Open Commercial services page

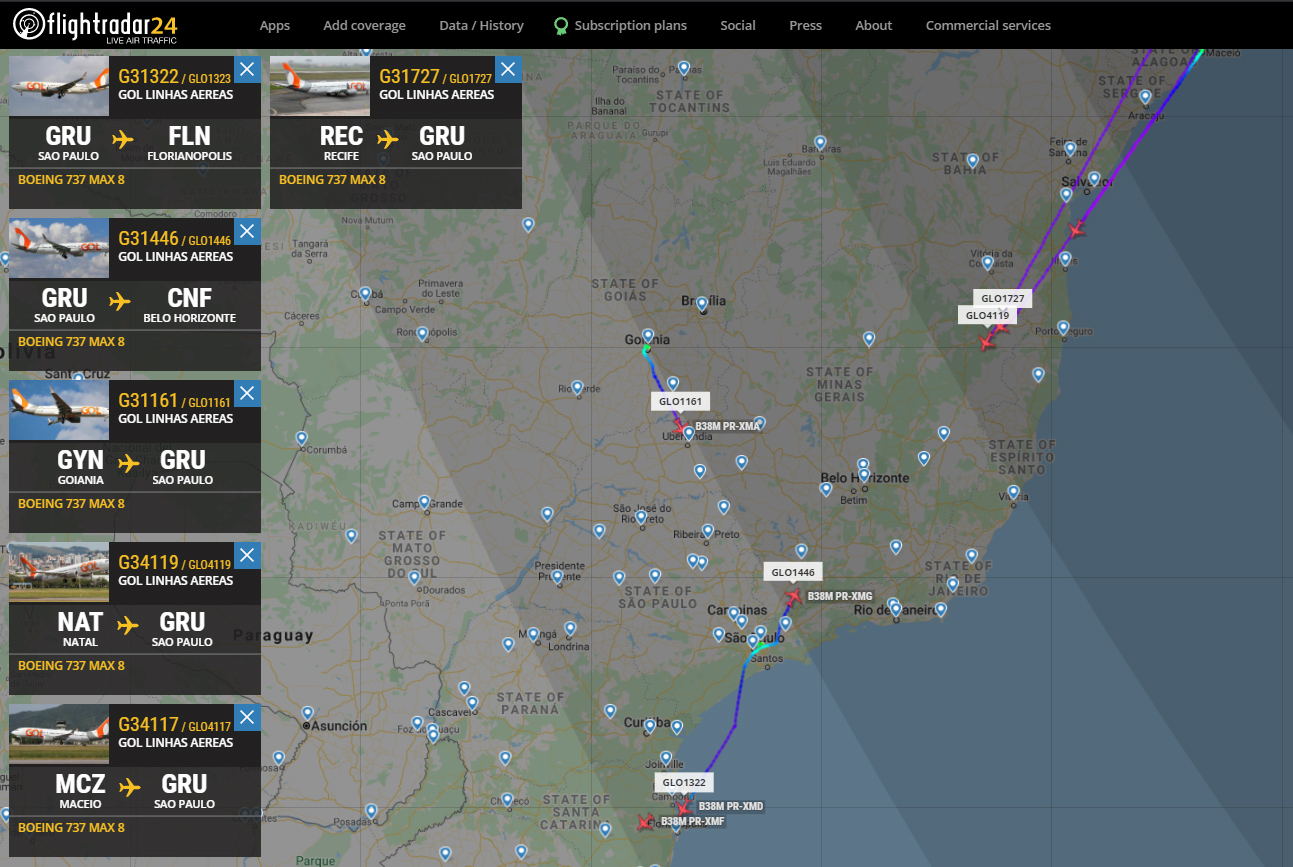pyautogui.click(x=988, y=25)
